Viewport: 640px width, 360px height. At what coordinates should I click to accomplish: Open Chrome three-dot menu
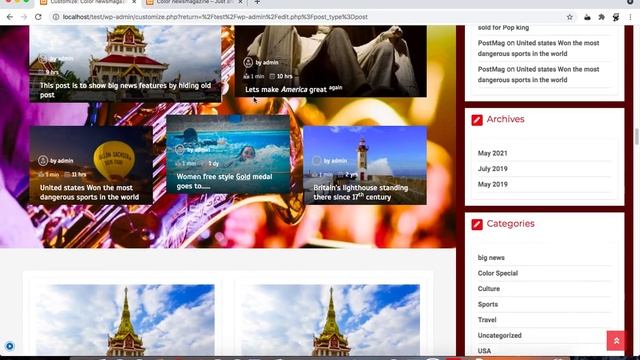(x=630, y=17)
